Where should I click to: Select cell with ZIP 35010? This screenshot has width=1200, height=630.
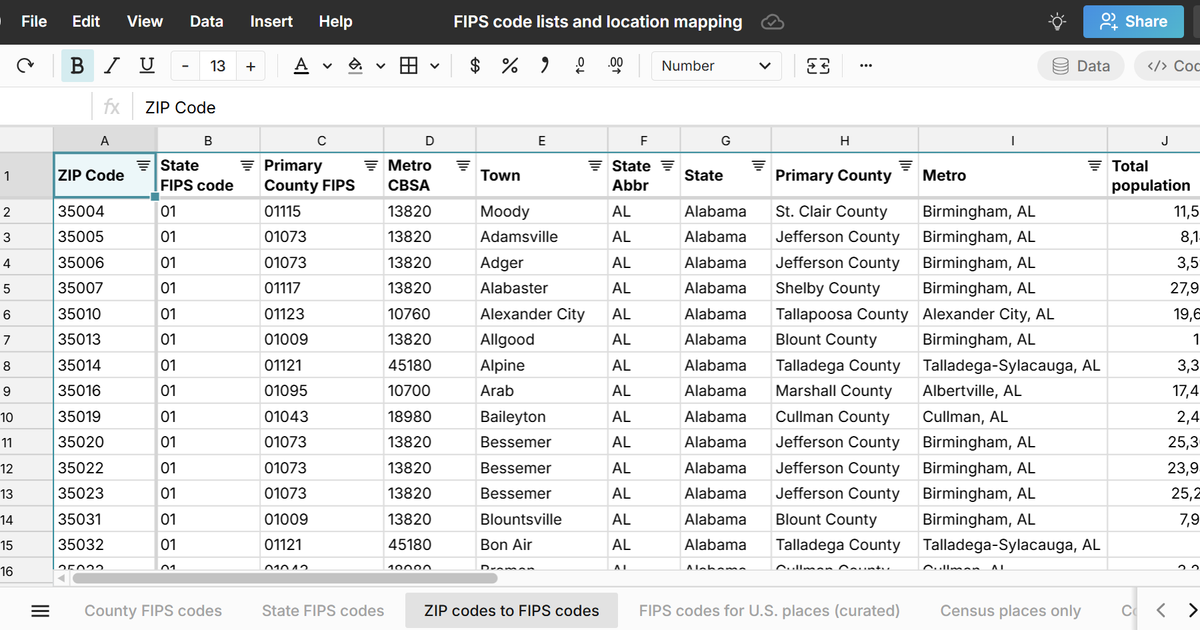click(105, 314)
